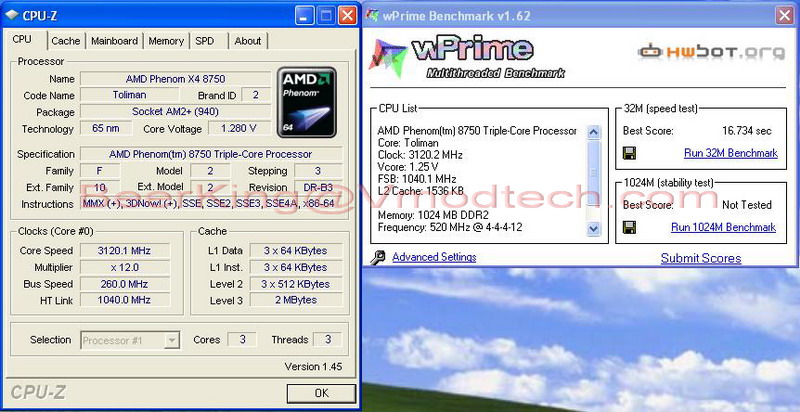Click the Frequency: 520 MHz line

(x=450, y=227)
